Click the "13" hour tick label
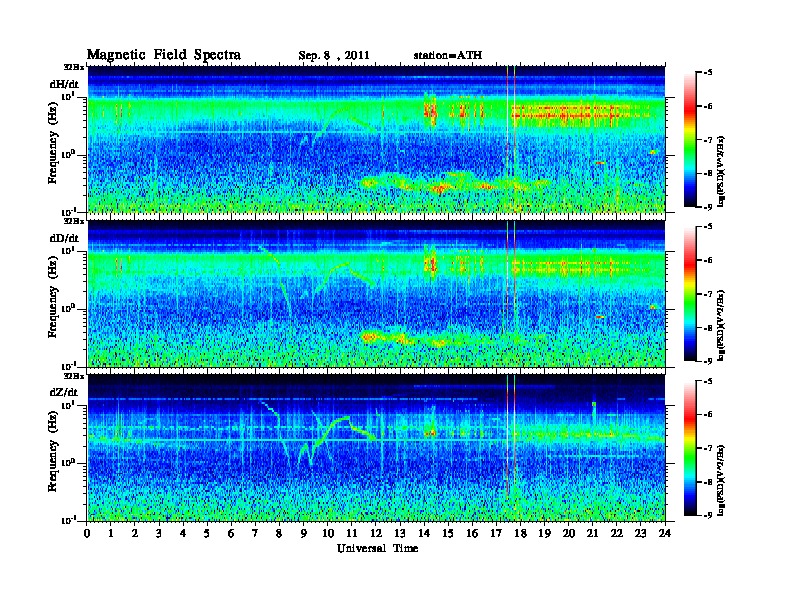 tap(400, 534)
